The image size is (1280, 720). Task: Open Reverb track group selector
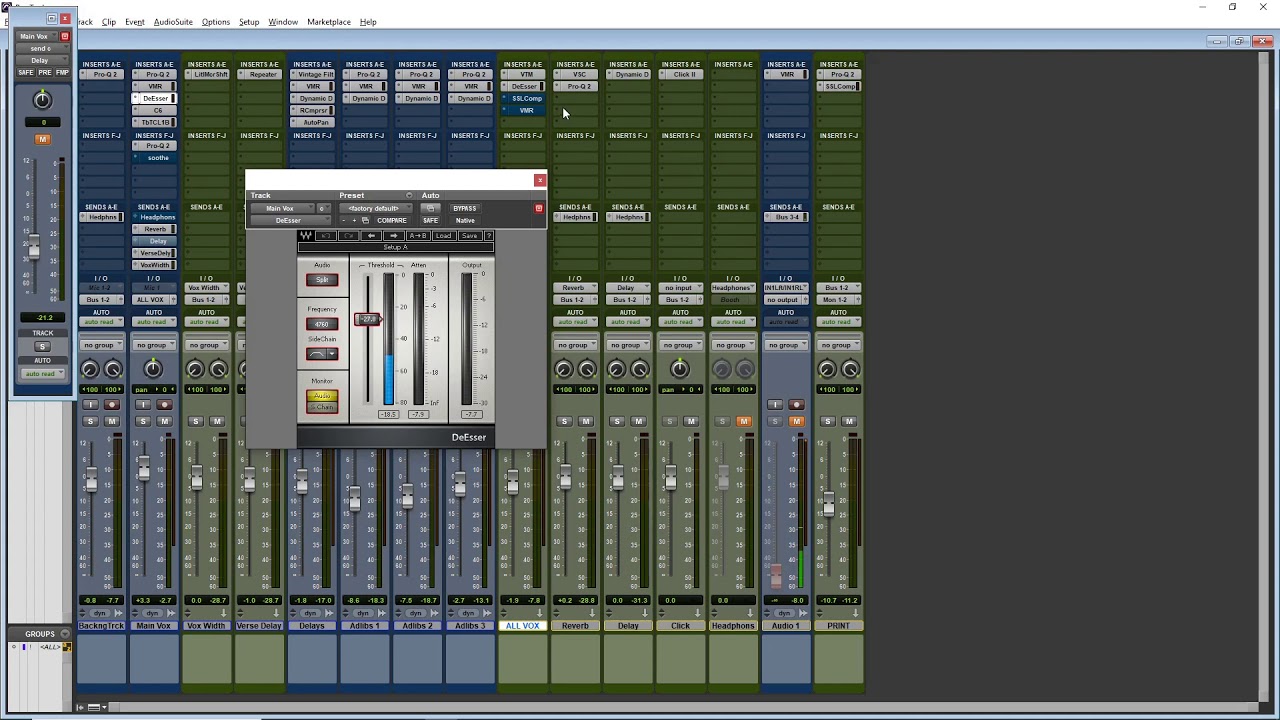[x=575, y=345]
